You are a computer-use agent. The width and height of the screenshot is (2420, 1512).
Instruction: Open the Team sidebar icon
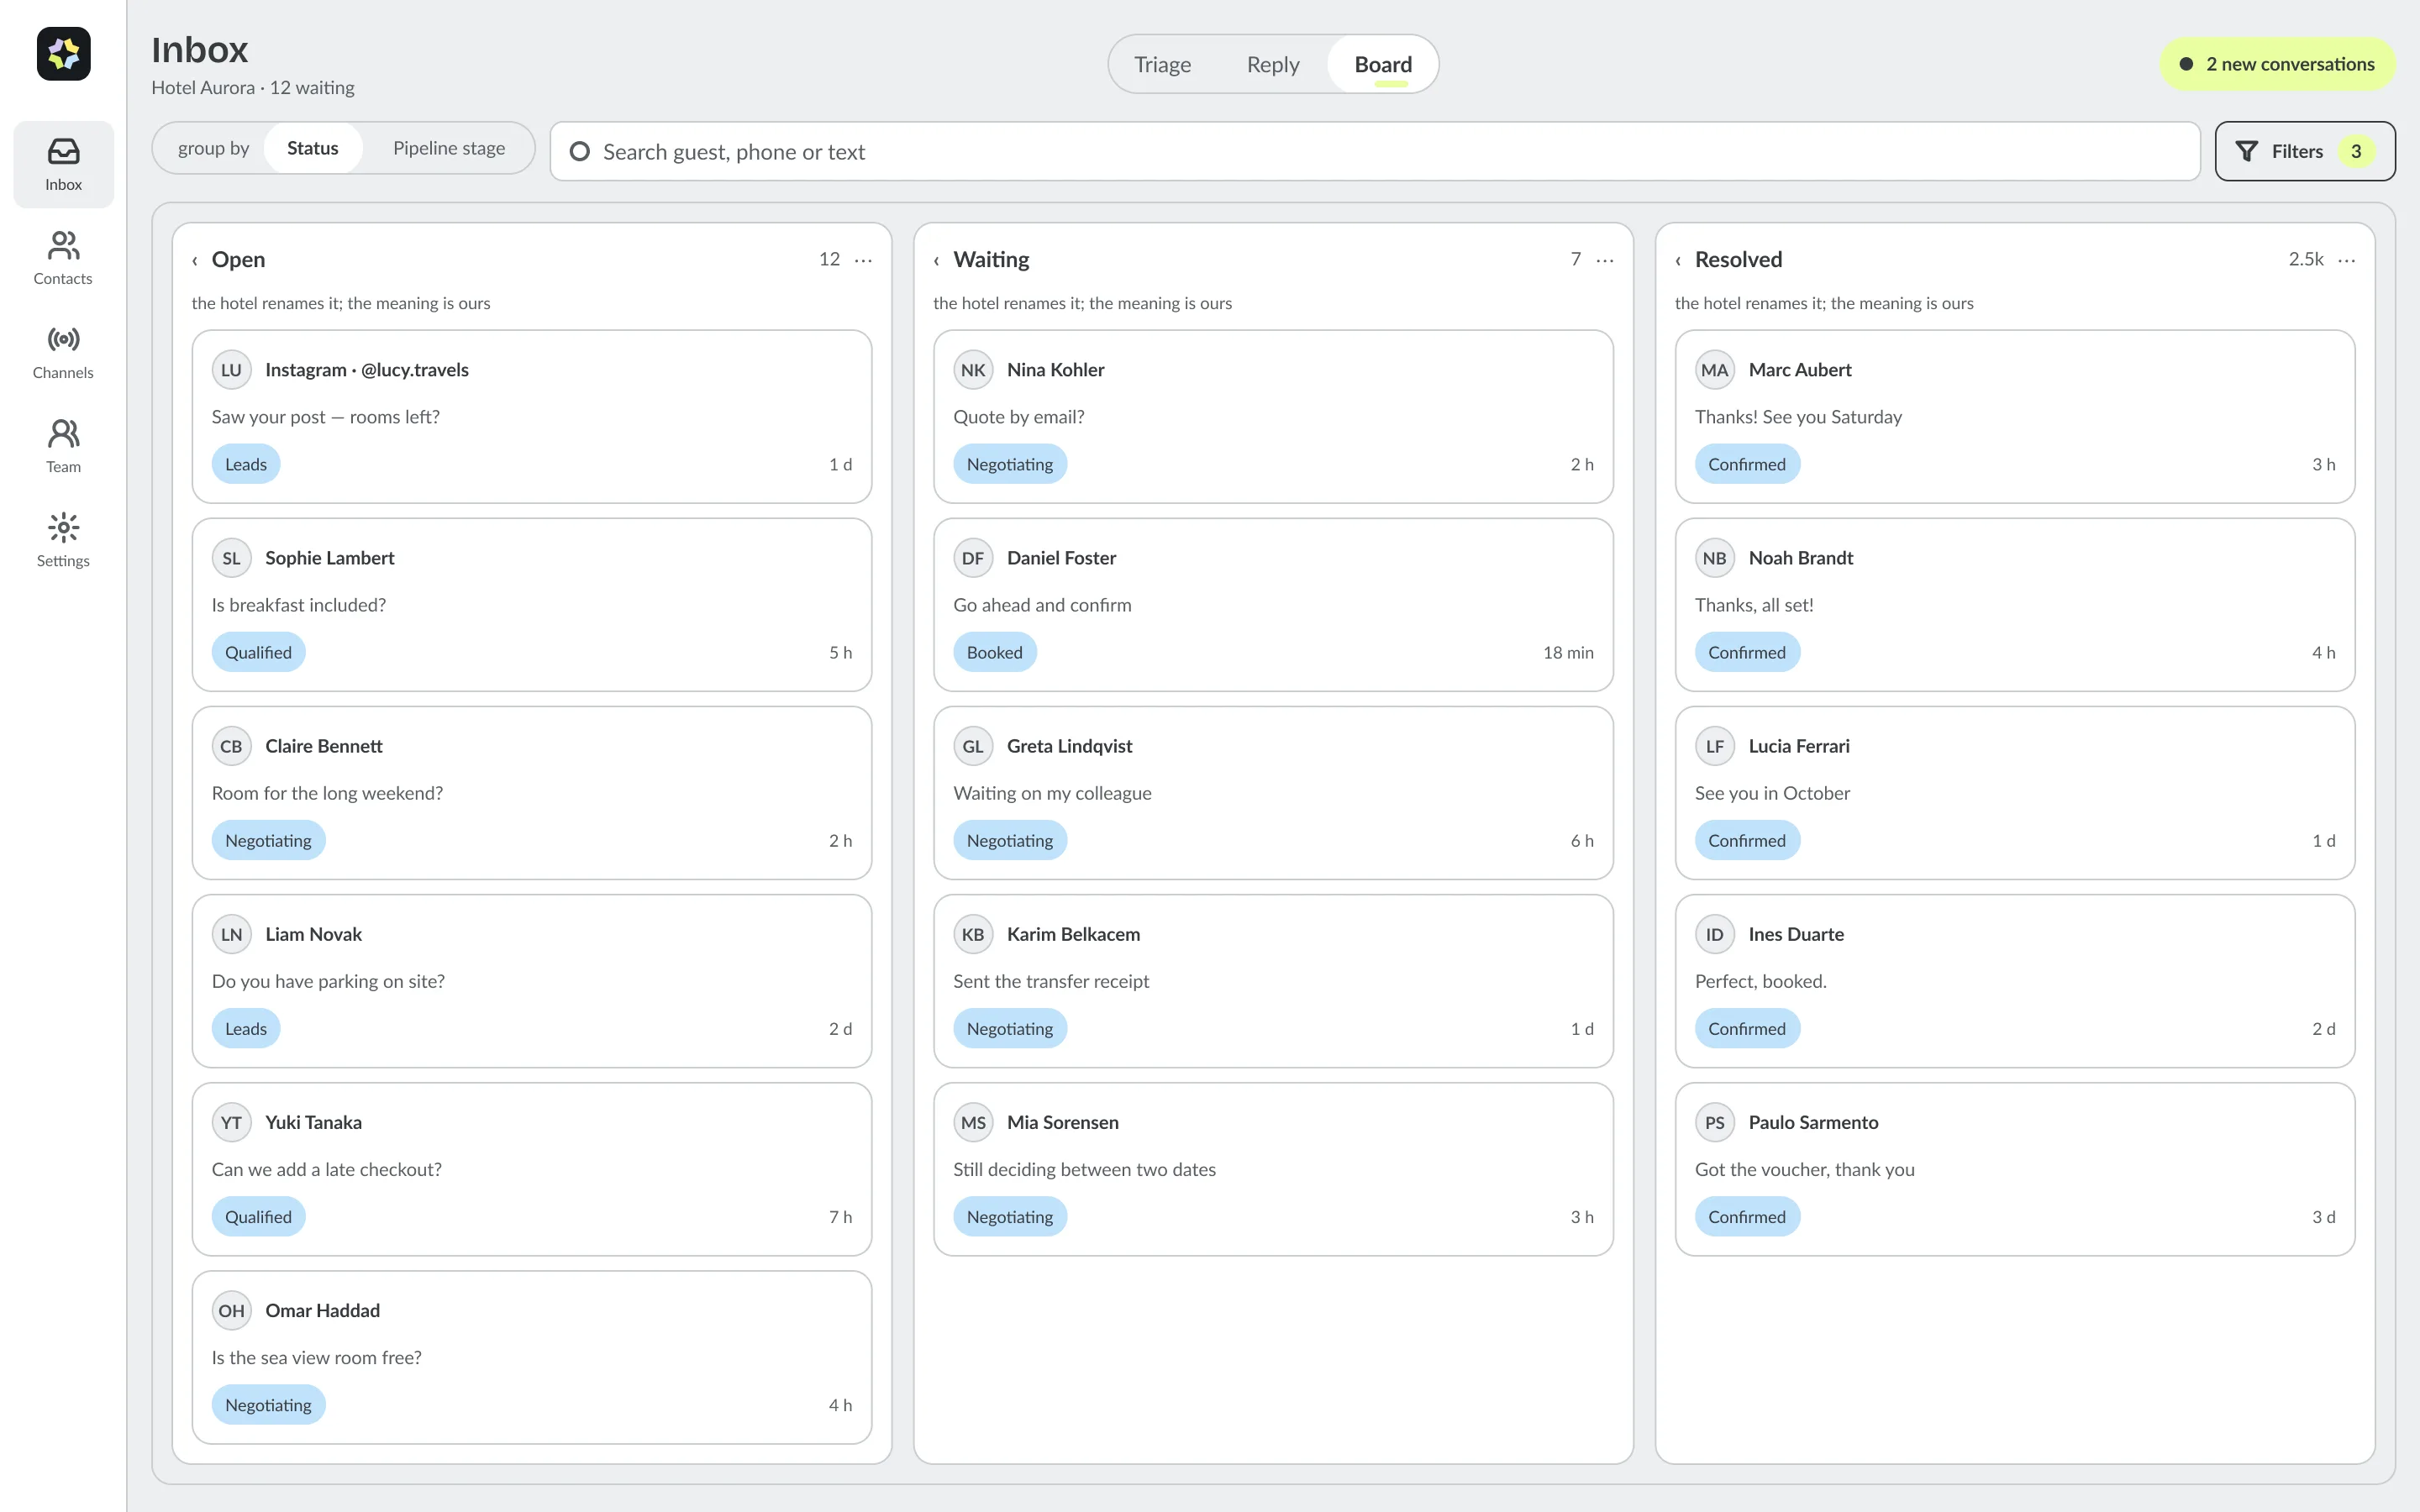pos(63,446)
